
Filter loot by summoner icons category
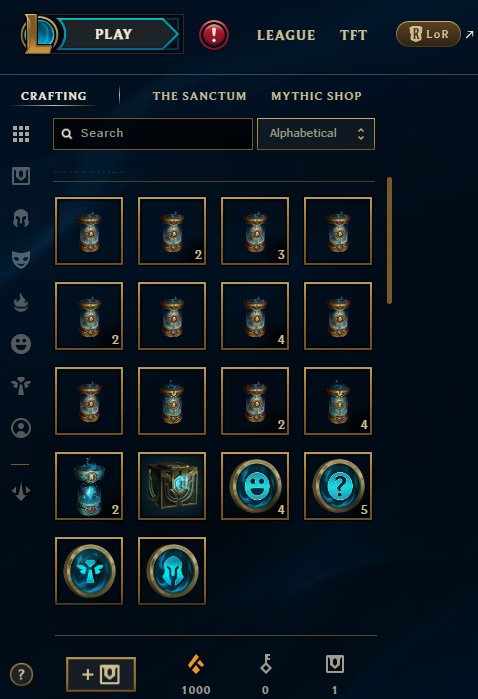(x=21, y=428)
